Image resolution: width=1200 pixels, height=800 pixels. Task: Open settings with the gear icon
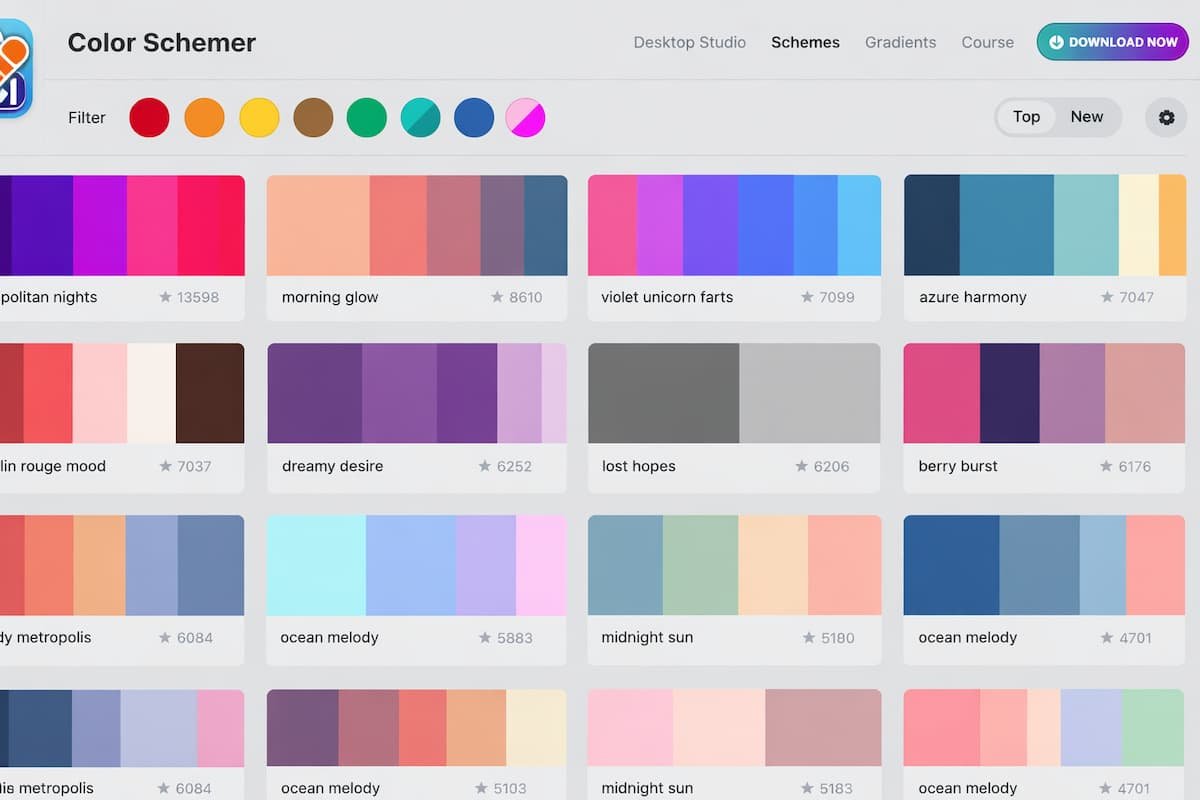(x=1166, y=117)
